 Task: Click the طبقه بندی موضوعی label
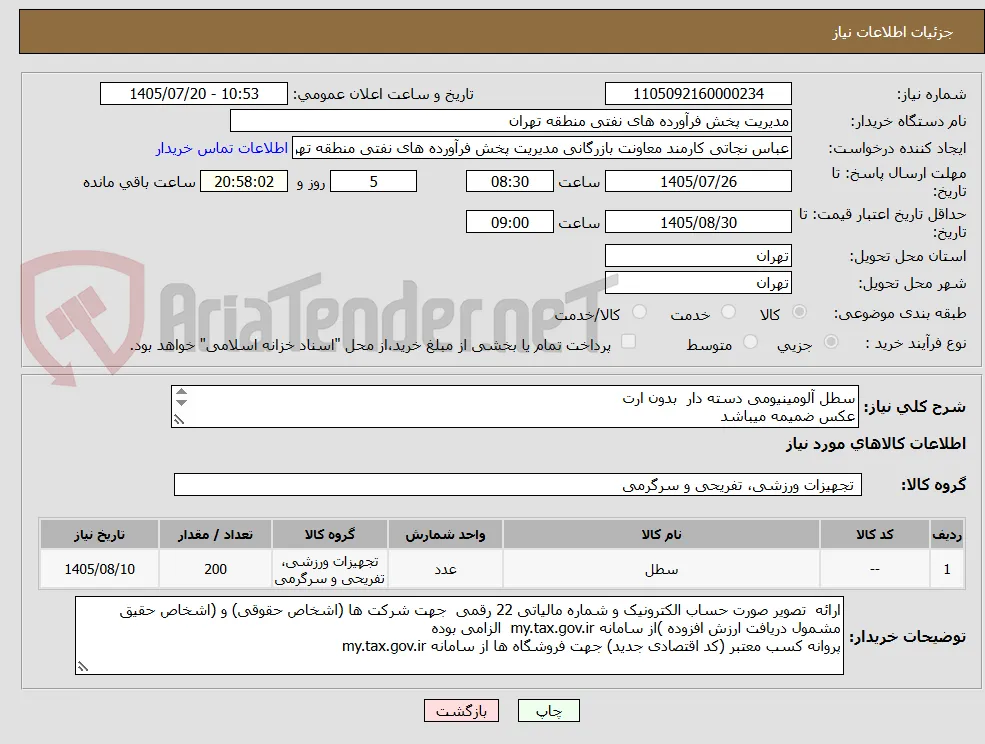(x=900, y=313)
